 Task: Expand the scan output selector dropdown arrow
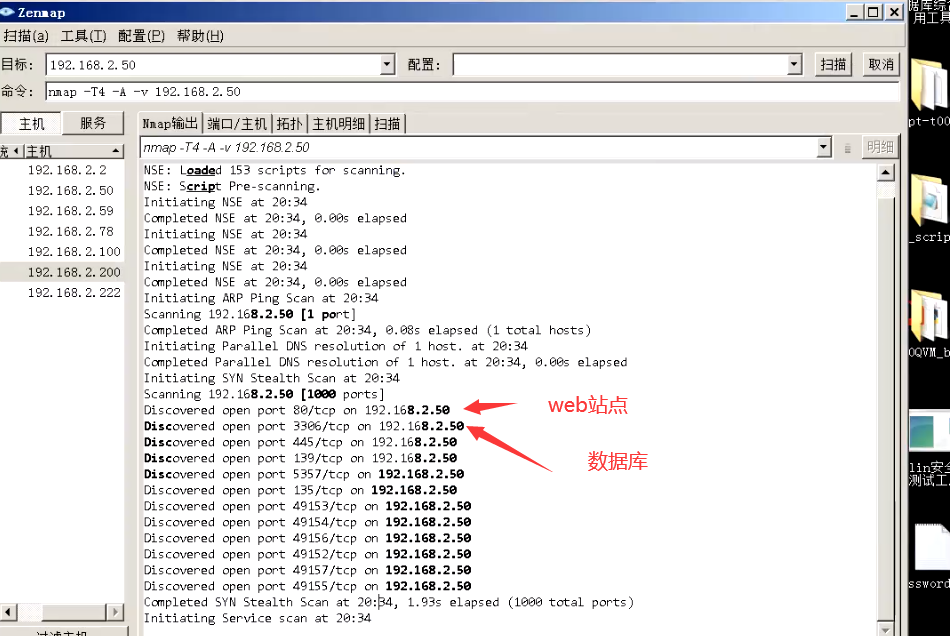[x=823, y=147]
